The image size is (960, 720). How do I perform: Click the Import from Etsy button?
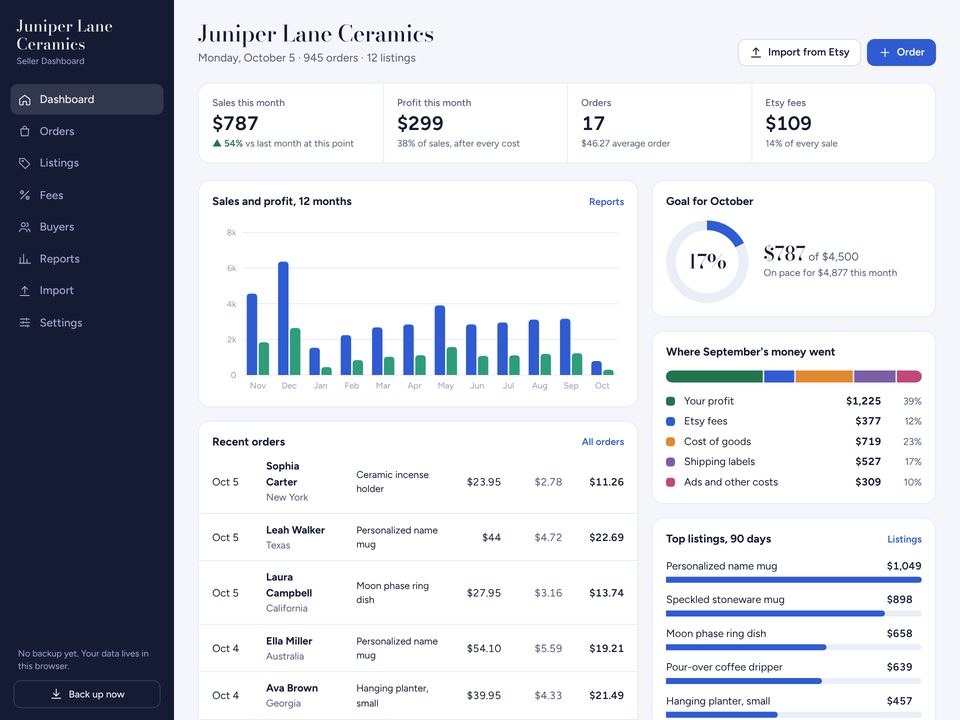point(799,53)
